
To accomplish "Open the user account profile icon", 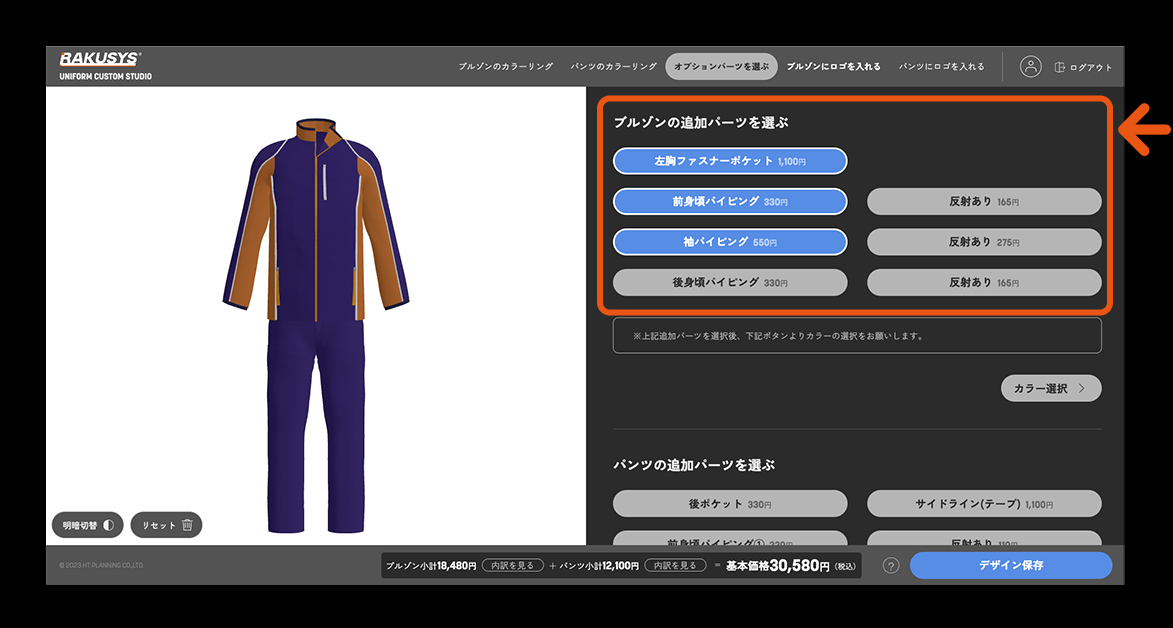I will click(x=1030, y=67).
